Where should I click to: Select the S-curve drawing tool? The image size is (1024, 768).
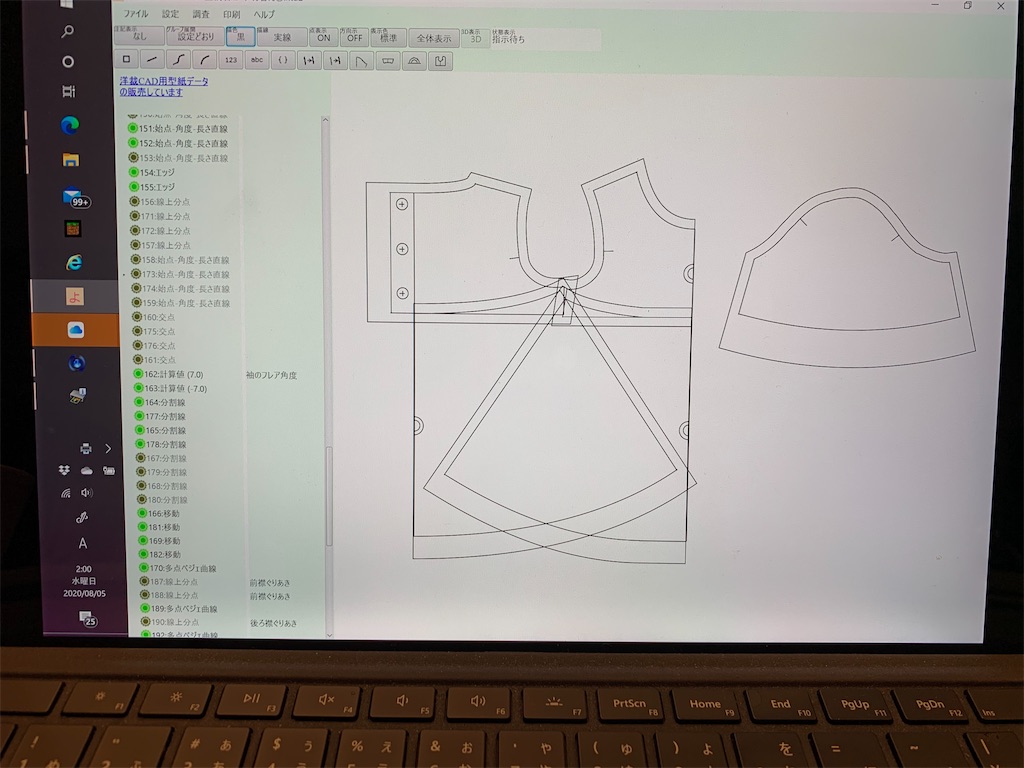(178, 60)
